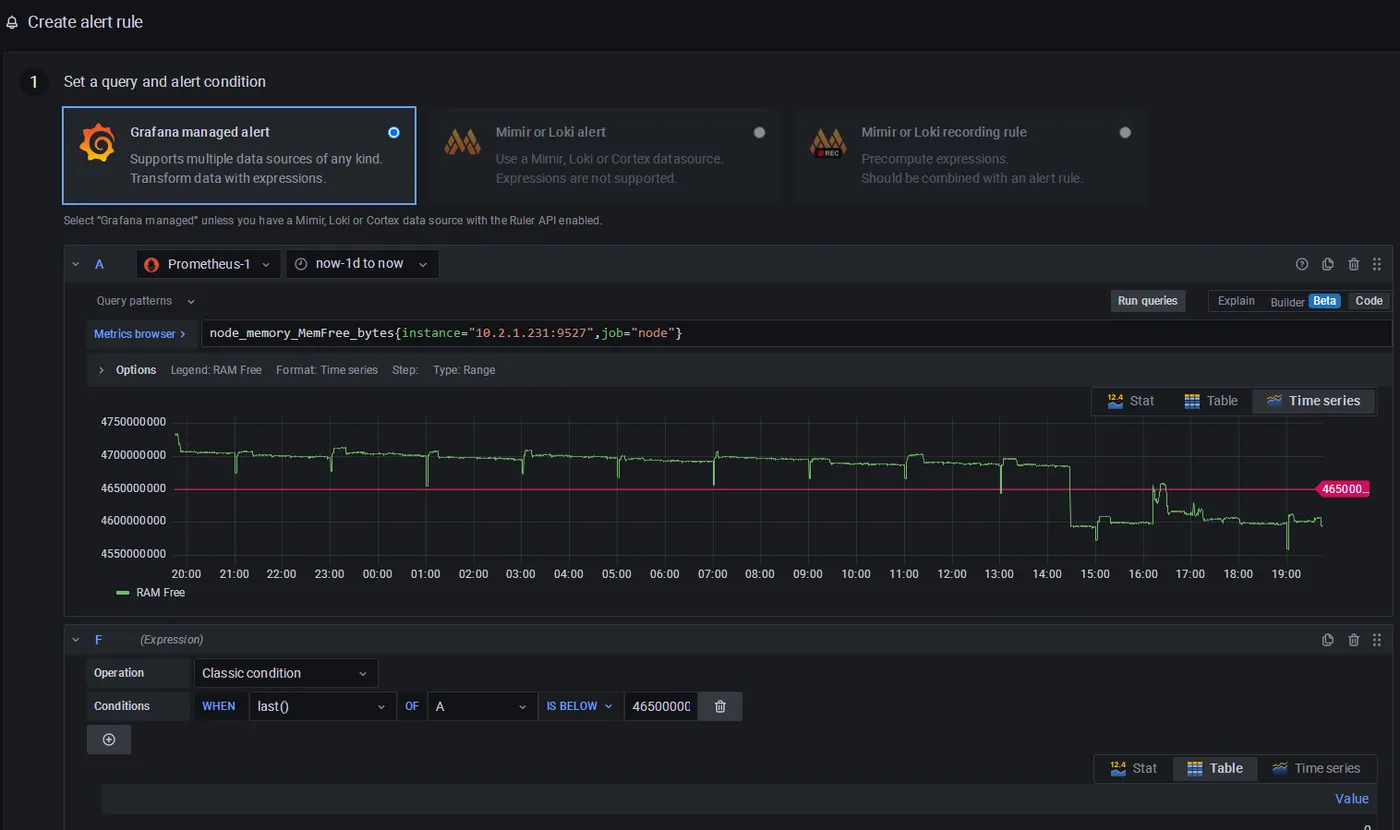The image size is (1400, 830).
Task: Collapse query A row chevron
Action: tap(76, 264)
